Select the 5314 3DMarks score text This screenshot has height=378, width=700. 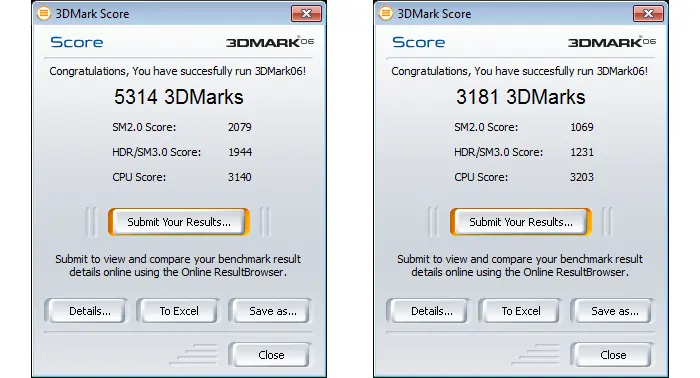[x=179, y=97]
